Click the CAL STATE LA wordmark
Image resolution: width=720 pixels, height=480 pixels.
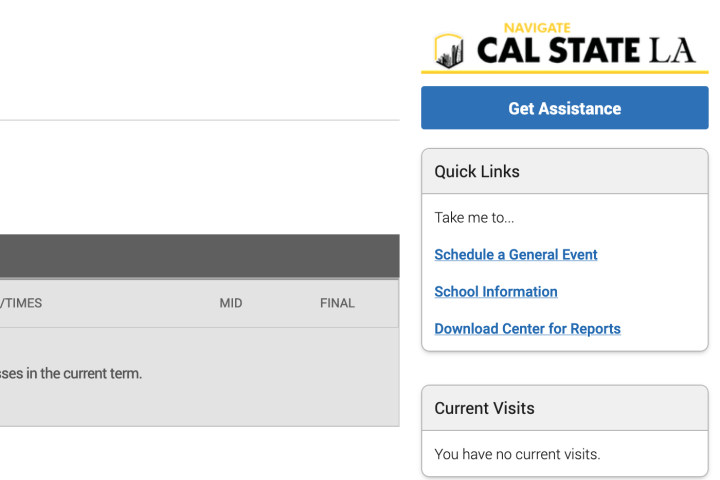point(585,50)
